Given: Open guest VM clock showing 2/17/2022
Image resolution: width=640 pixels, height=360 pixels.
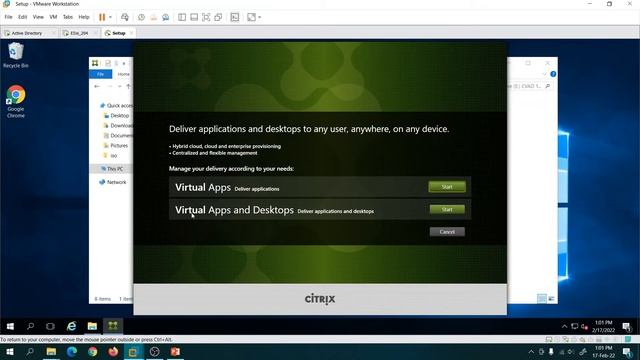Looking at the screenshot, I should tap(603, 327).
